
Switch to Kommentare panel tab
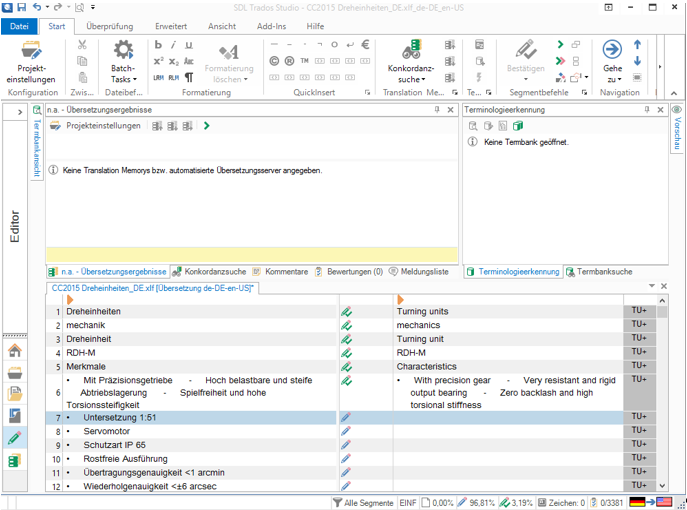(280, 272)
